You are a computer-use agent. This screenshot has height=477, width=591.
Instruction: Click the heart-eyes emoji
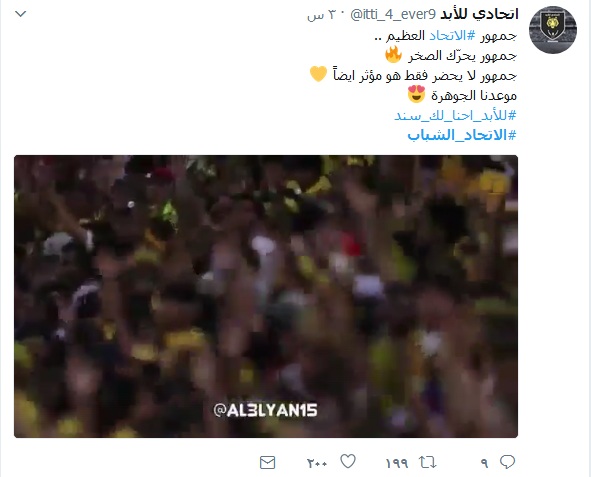(x=417, y=94)
